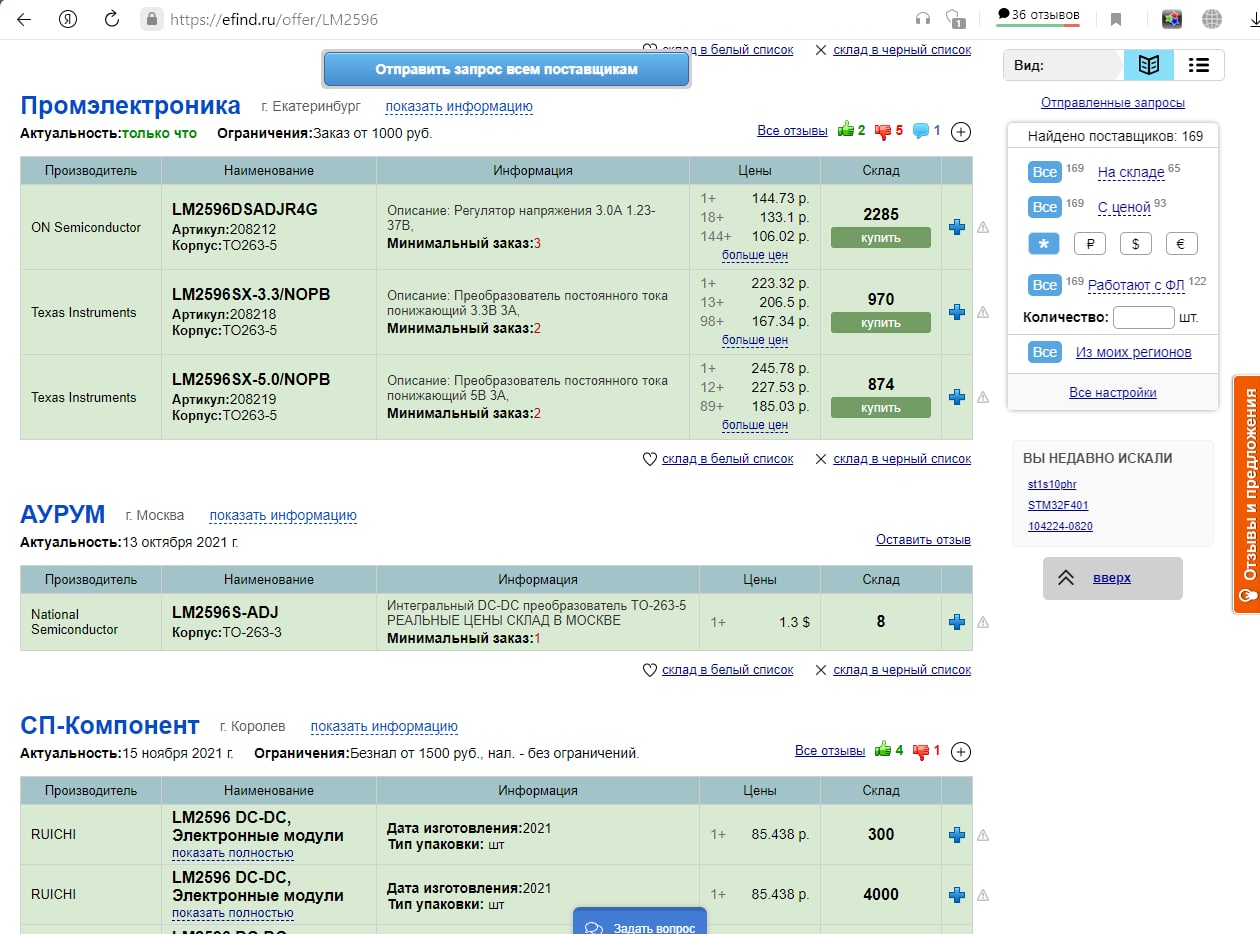Show more prices for LM2596SX-3.3/NOPB
Image resolution: width=1260 pixels, height=934 pixels.
point(755,340)
